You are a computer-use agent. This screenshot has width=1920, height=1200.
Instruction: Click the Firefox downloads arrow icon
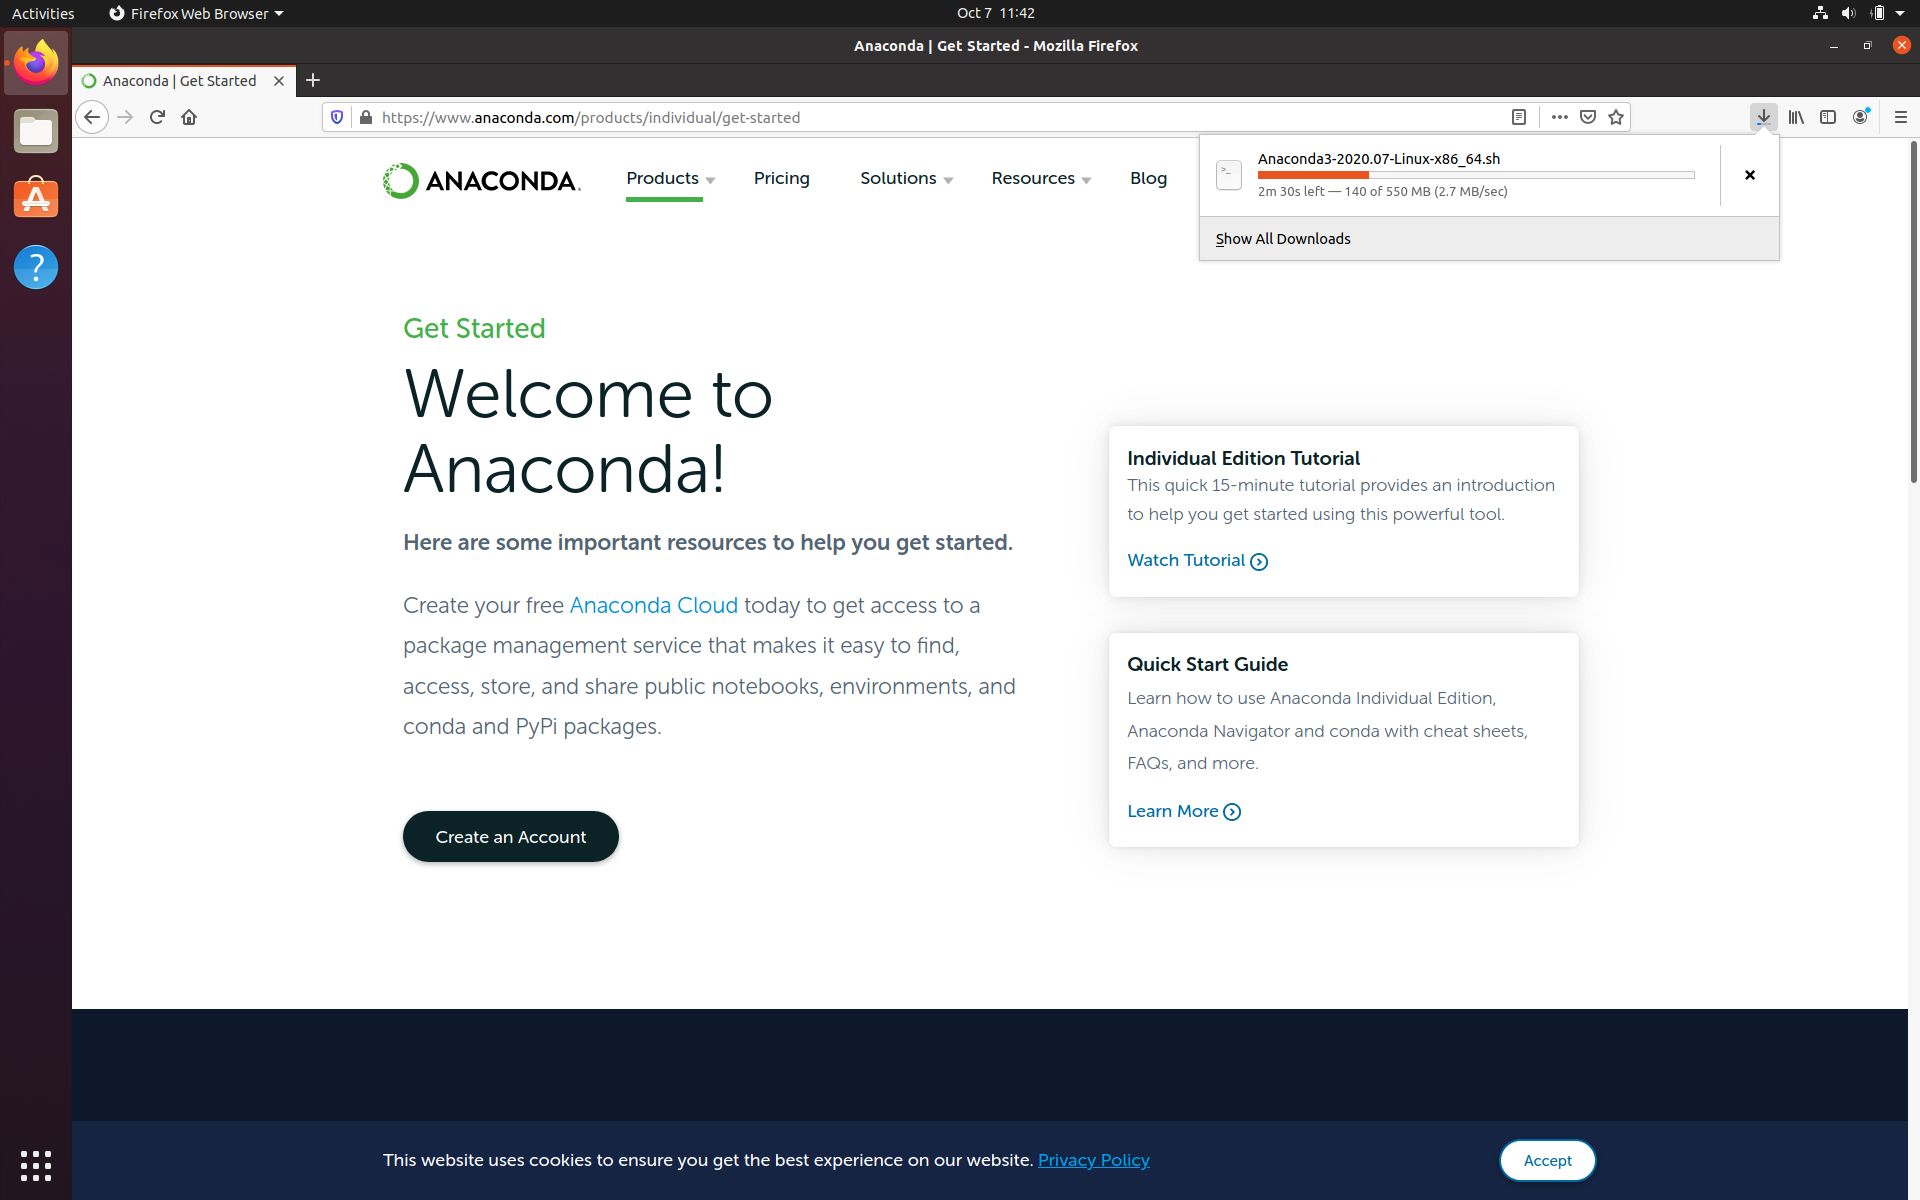tap(1763, 117)
